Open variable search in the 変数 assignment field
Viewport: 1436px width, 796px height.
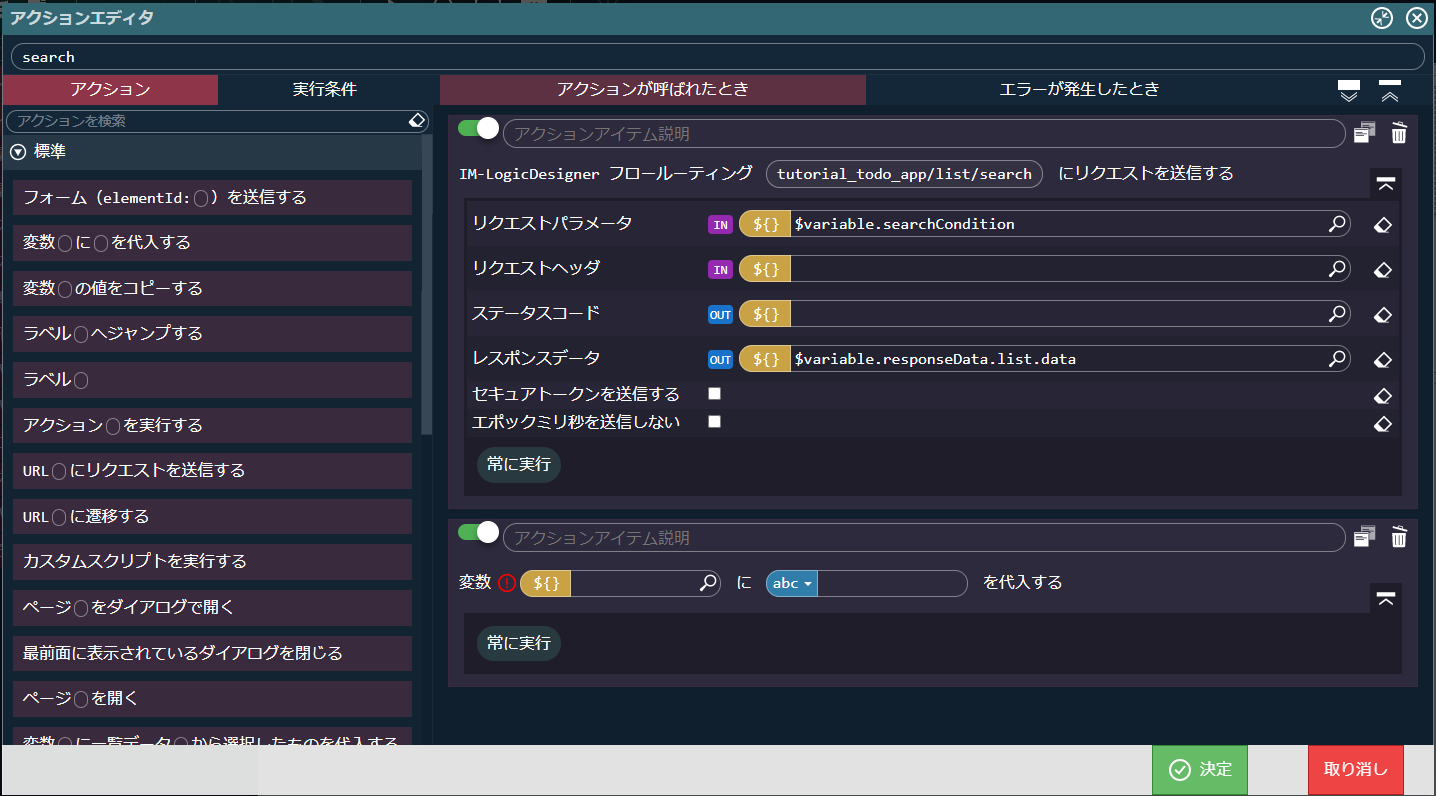point(707,583)
